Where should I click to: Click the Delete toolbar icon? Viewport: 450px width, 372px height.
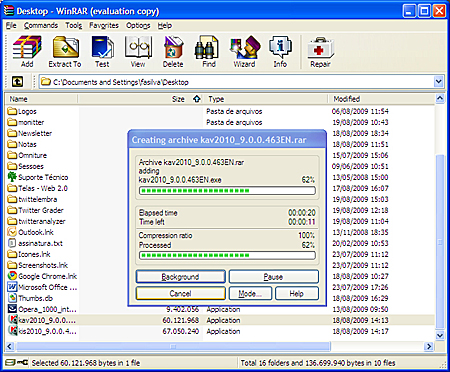173,47
